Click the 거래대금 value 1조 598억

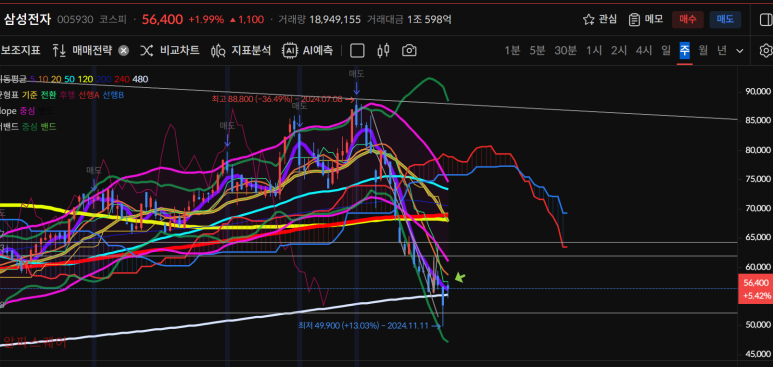[x=429, y=19]
